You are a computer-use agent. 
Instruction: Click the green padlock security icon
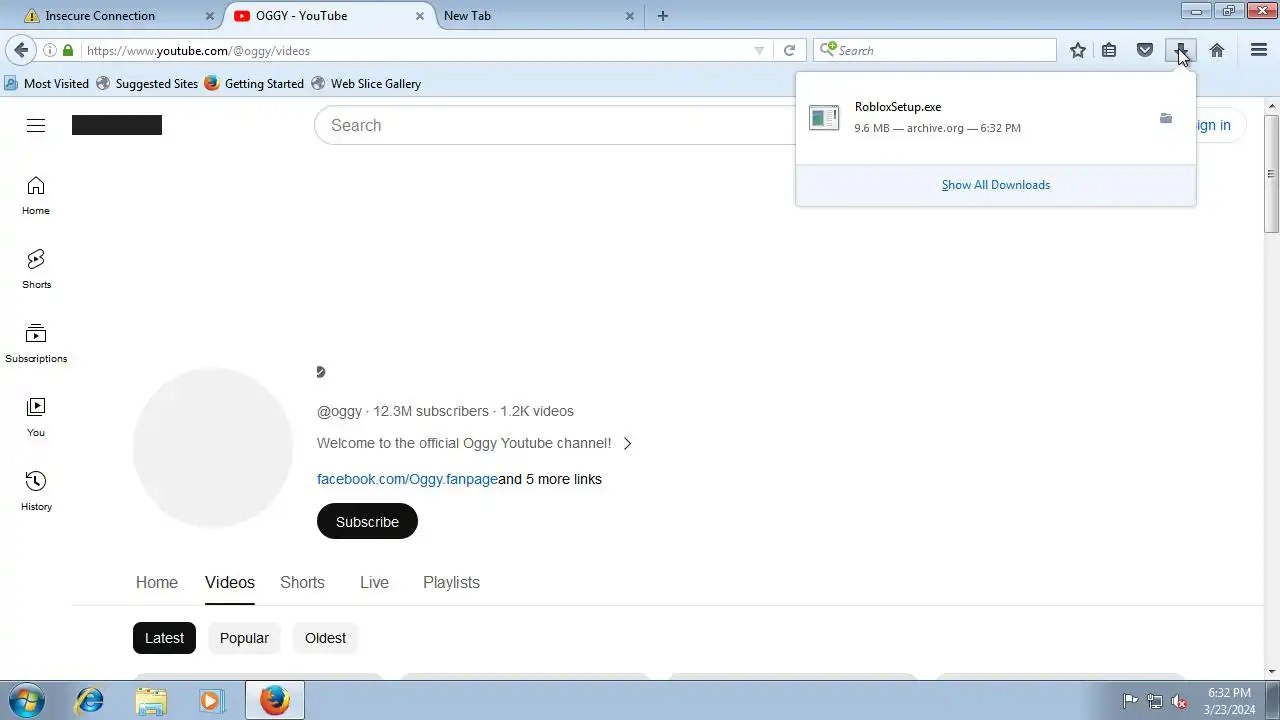[x=68, y=50]
